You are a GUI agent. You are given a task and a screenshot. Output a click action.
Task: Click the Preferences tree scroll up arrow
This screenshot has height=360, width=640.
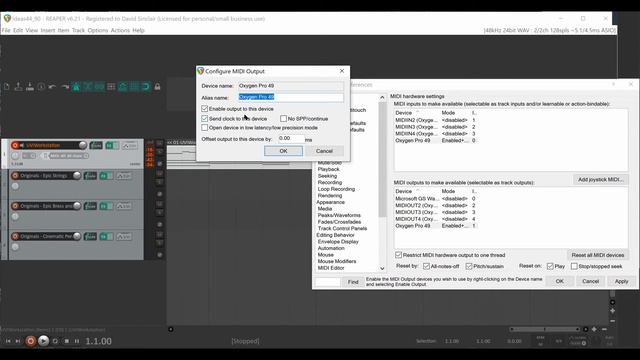pyautogui.click(x=382, y=97)
